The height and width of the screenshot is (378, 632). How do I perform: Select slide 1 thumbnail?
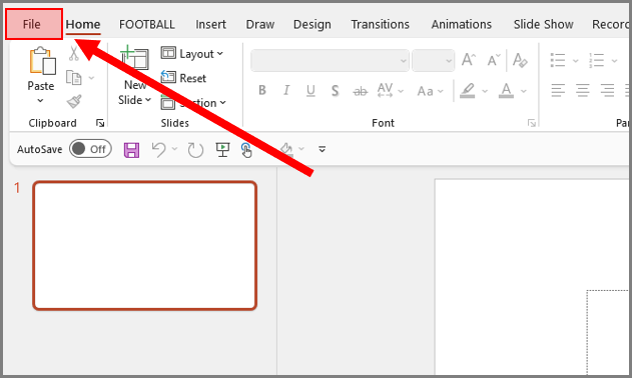coord(145,245)
